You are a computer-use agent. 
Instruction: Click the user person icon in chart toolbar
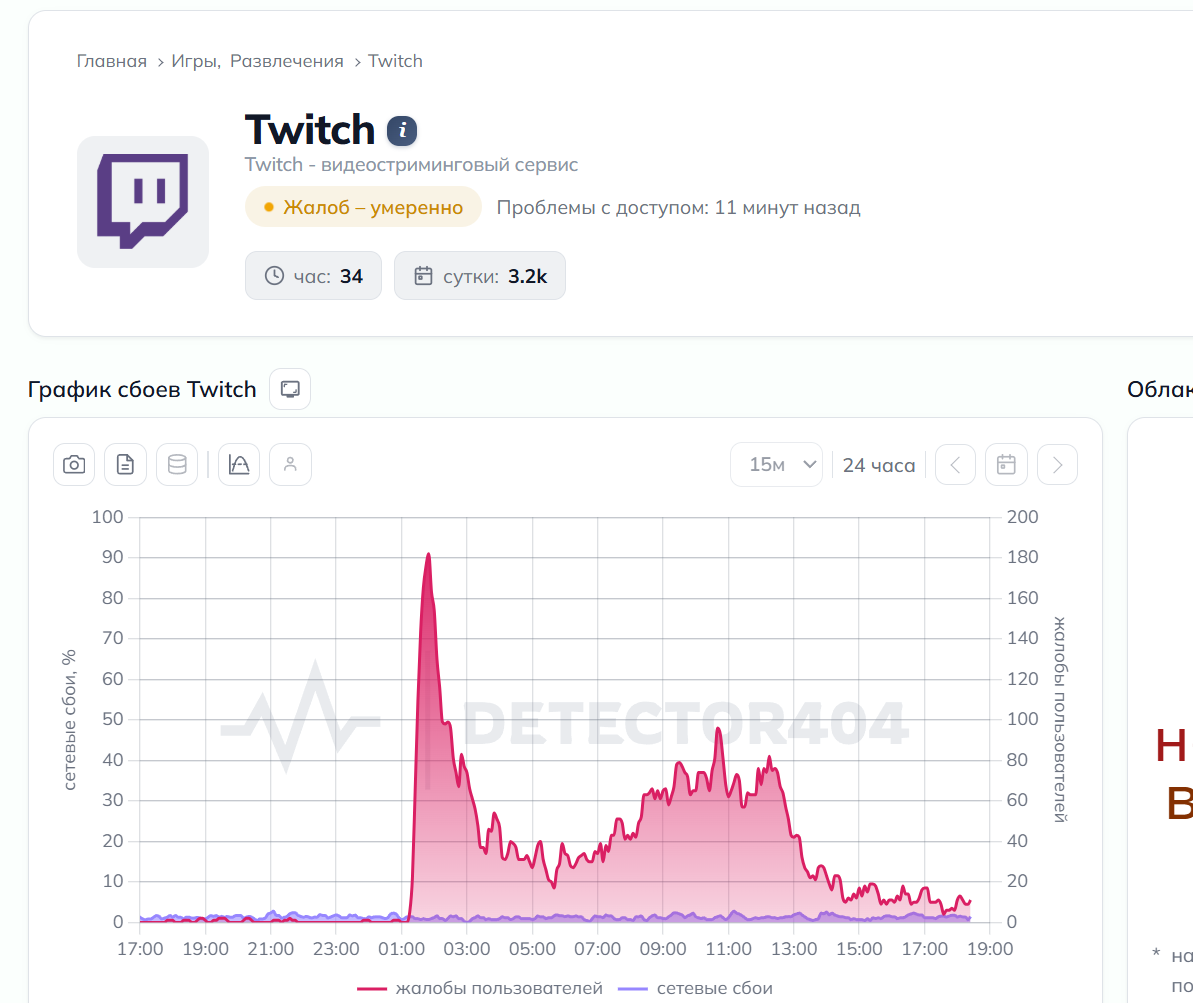(291, 464)
